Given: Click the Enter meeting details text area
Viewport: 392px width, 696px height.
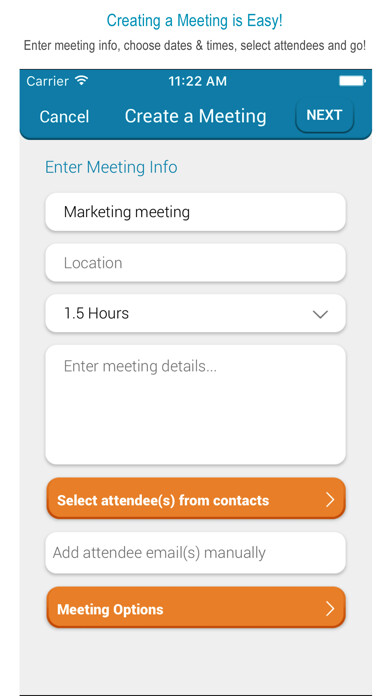Looking at the screenshot, I should tap(195, 405).
